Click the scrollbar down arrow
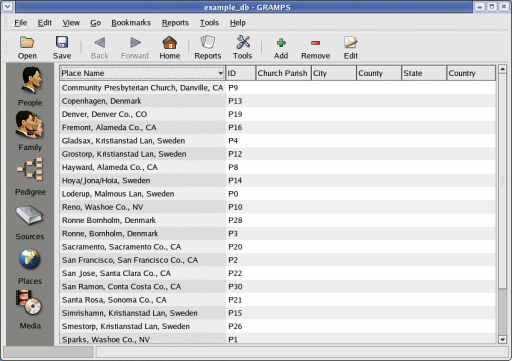 [502, 340]
